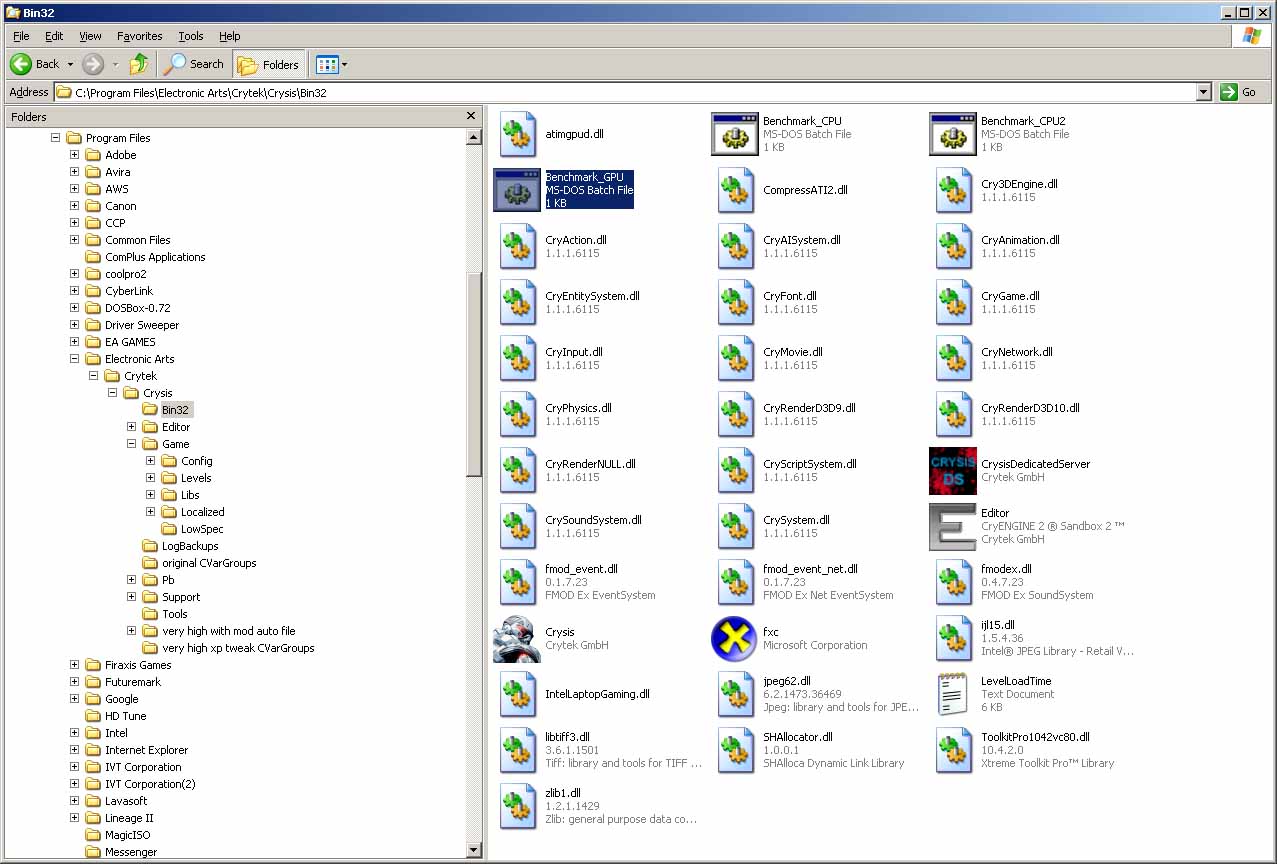Select the libtiff3.dll file icon
Screen dimensions: 1277x864
point(518,750)
